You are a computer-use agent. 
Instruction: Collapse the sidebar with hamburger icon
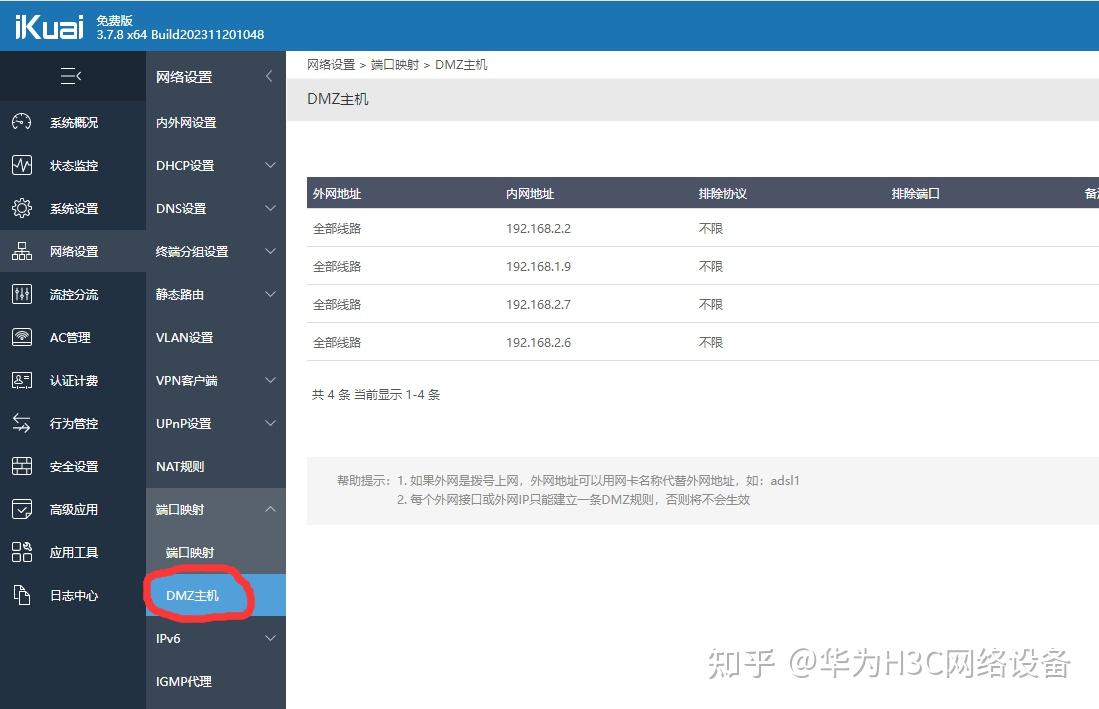point(71,76)
